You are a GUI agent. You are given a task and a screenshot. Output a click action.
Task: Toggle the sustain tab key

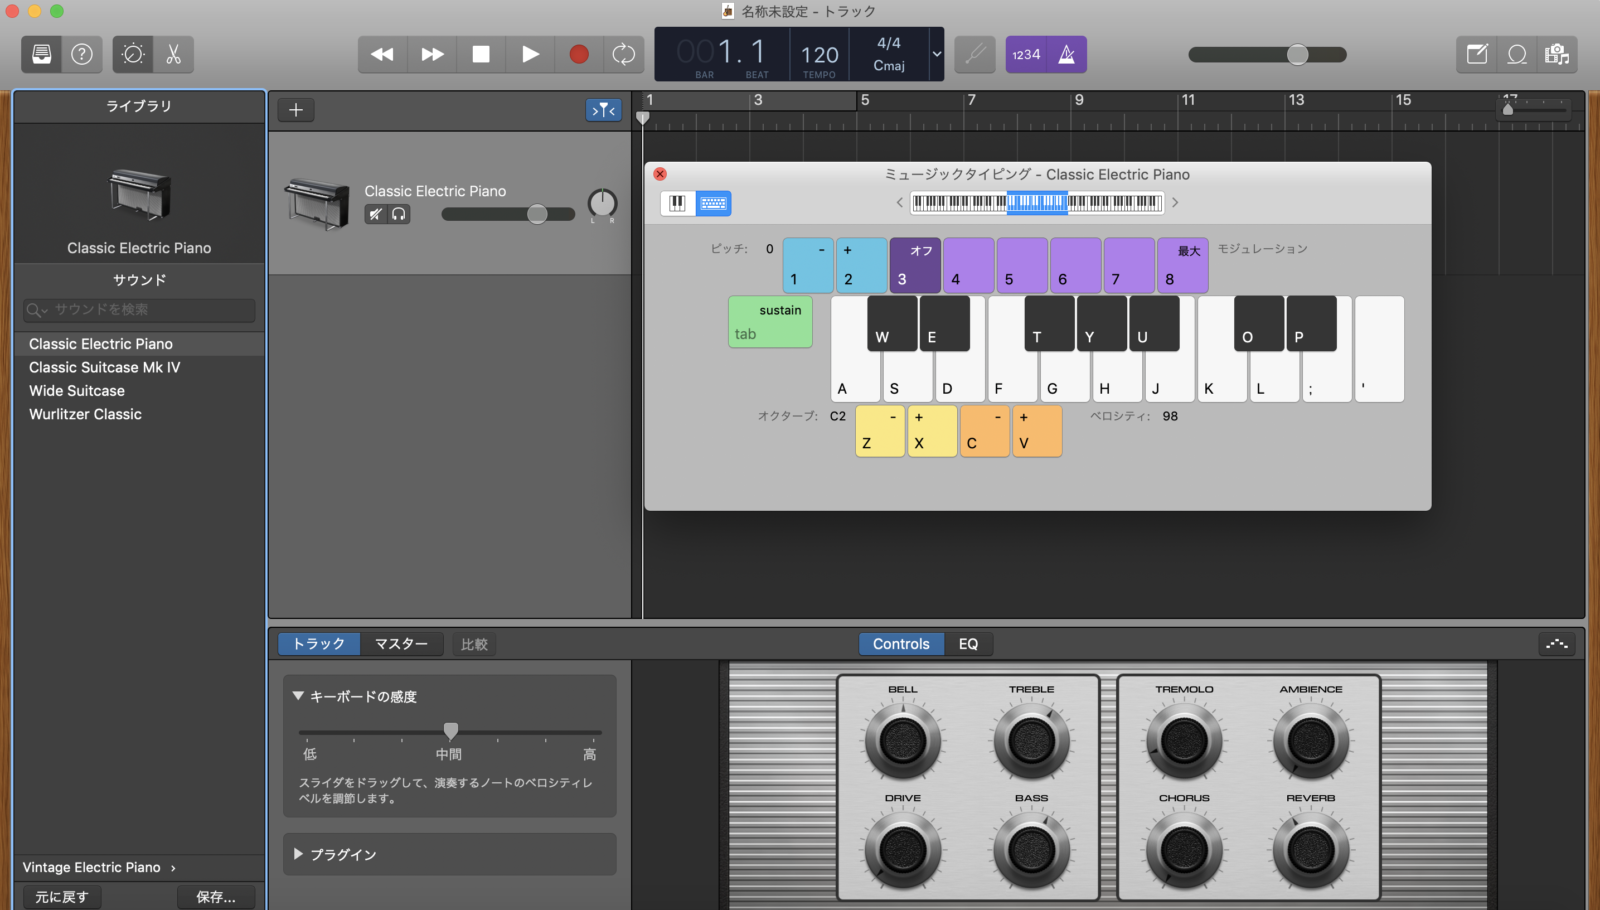770,322
